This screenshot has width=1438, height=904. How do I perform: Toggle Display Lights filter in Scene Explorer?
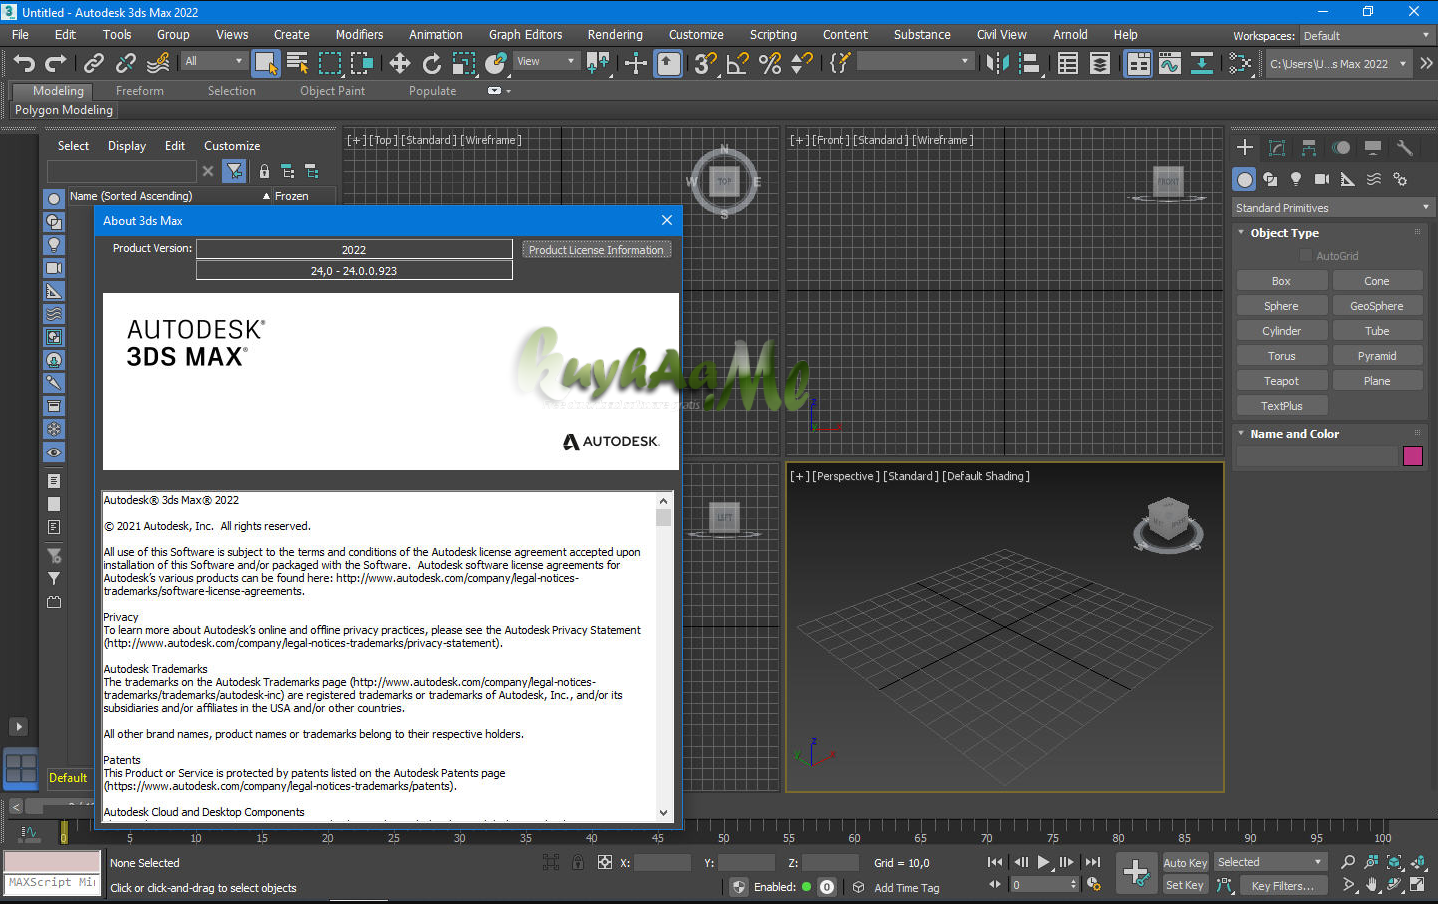tap(54, 245)
